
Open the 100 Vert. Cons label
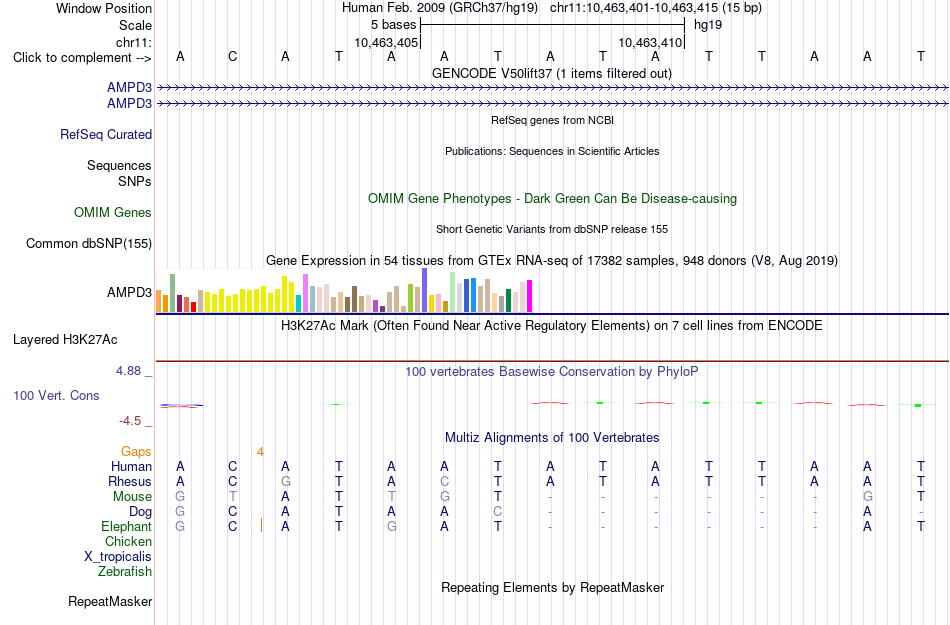tap(56, 395)
